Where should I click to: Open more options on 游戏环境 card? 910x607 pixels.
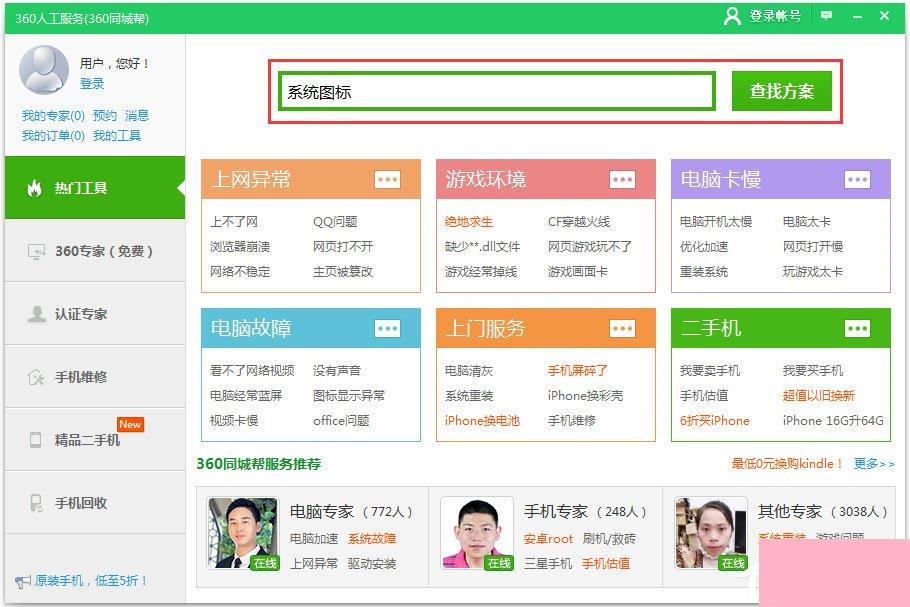622,179
